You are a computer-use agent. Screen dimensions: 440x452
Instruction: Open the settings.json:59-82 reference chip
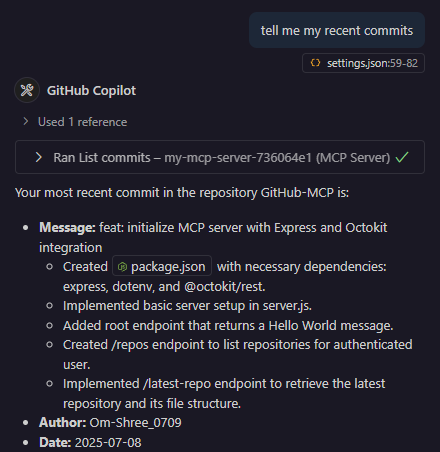click(x=363, y=63)
